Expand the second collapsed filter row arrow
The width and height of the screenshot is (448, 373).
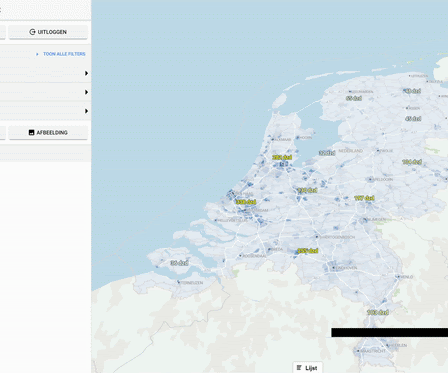coord(86,92)
